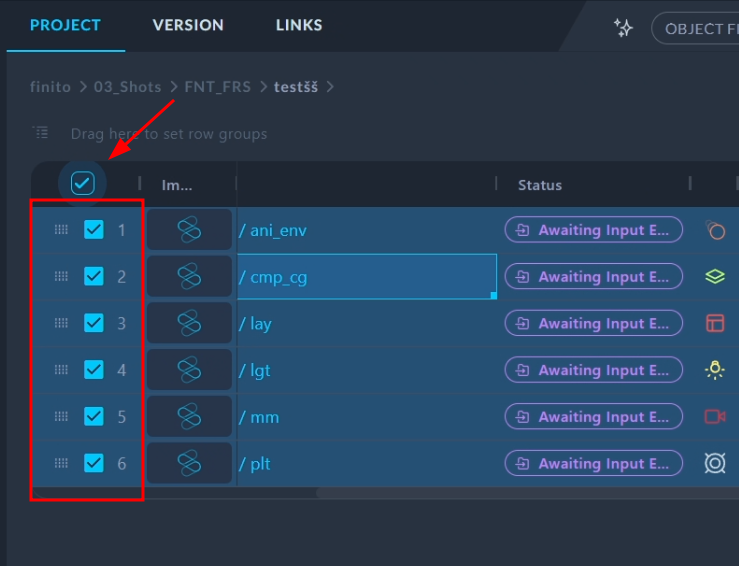The width and height of the screenshot is (739, 566).
Task: Click the red camera icon for mm
Action: pyautogui.click(x=714, y=416)
